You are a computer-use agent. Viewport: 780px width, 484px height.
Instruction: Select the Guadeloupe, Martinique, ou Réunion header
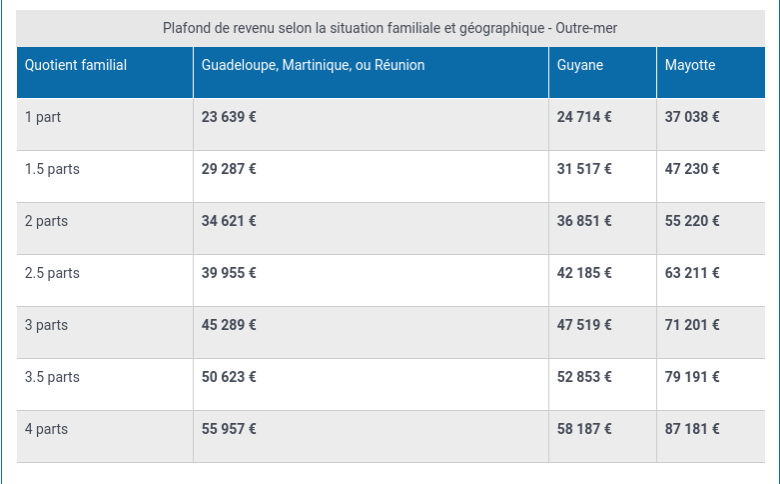point(371,73)
